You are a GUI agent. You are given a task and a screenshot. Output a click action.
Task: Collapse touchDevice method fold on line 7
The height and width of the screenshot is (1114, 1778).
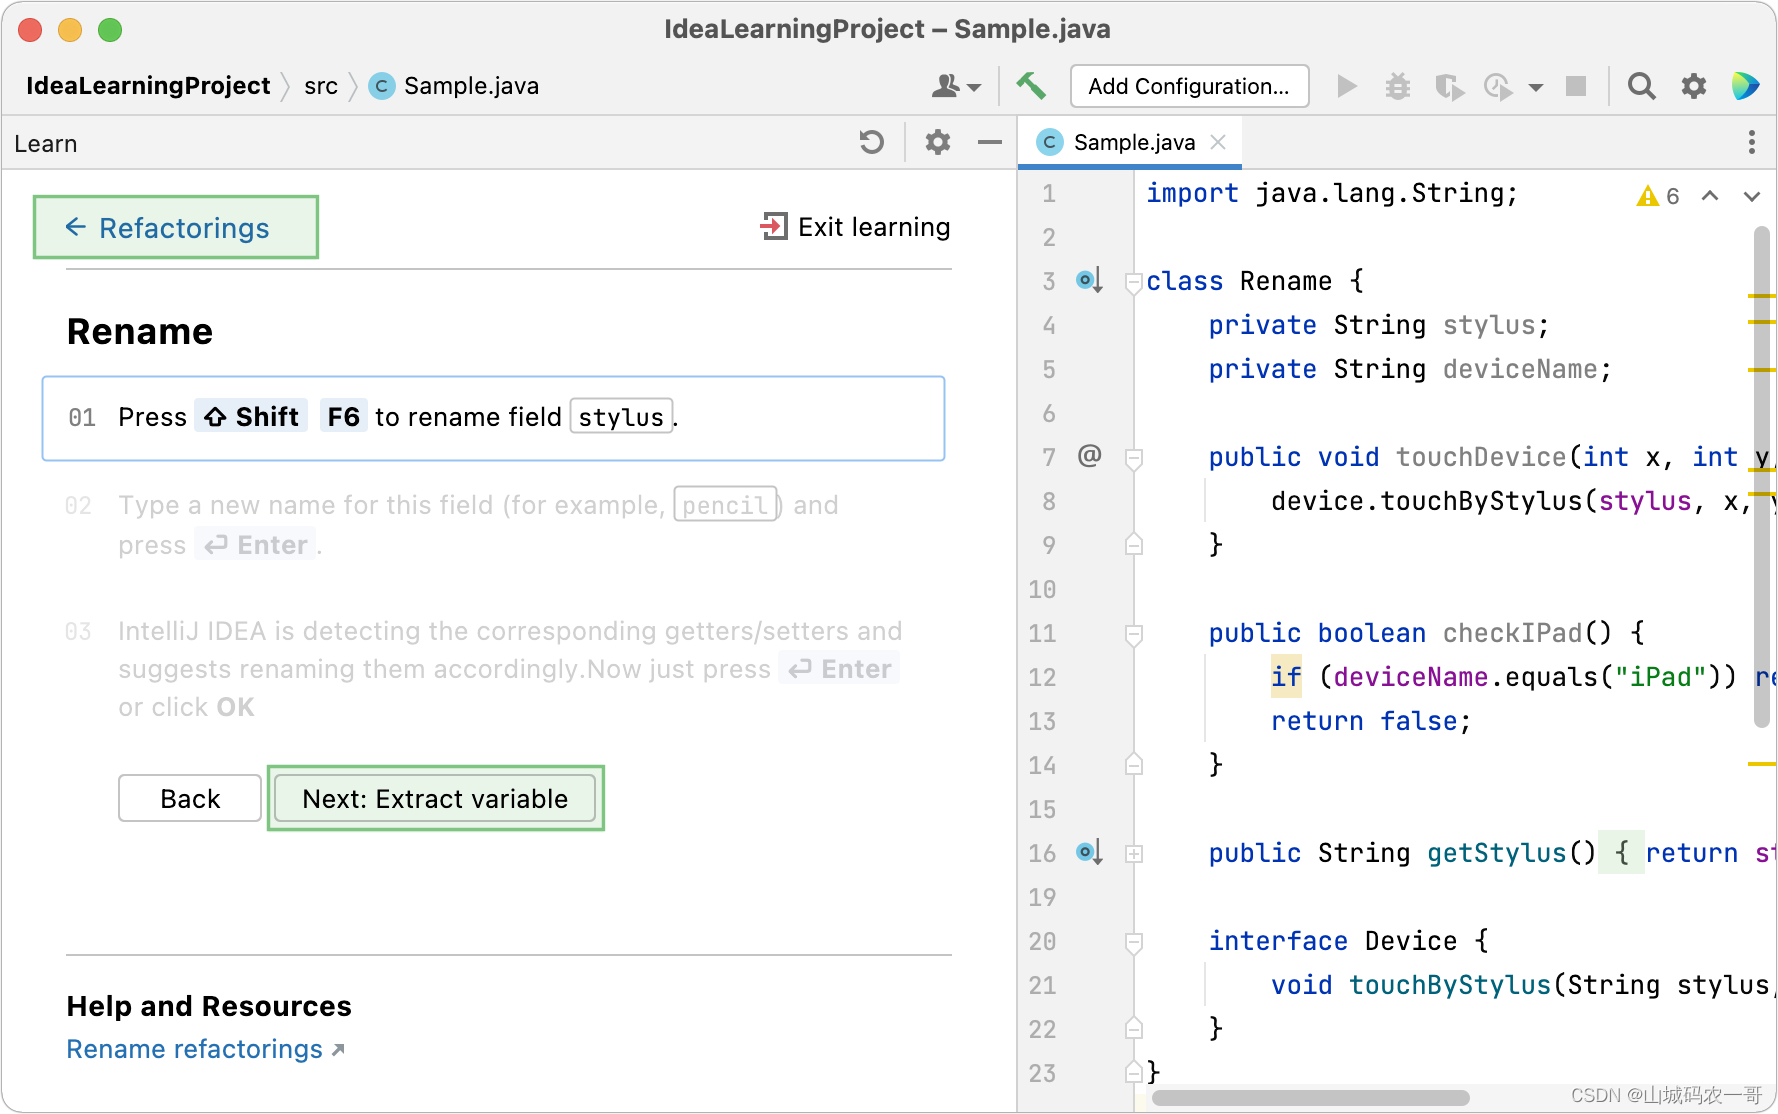(1134, 459)
